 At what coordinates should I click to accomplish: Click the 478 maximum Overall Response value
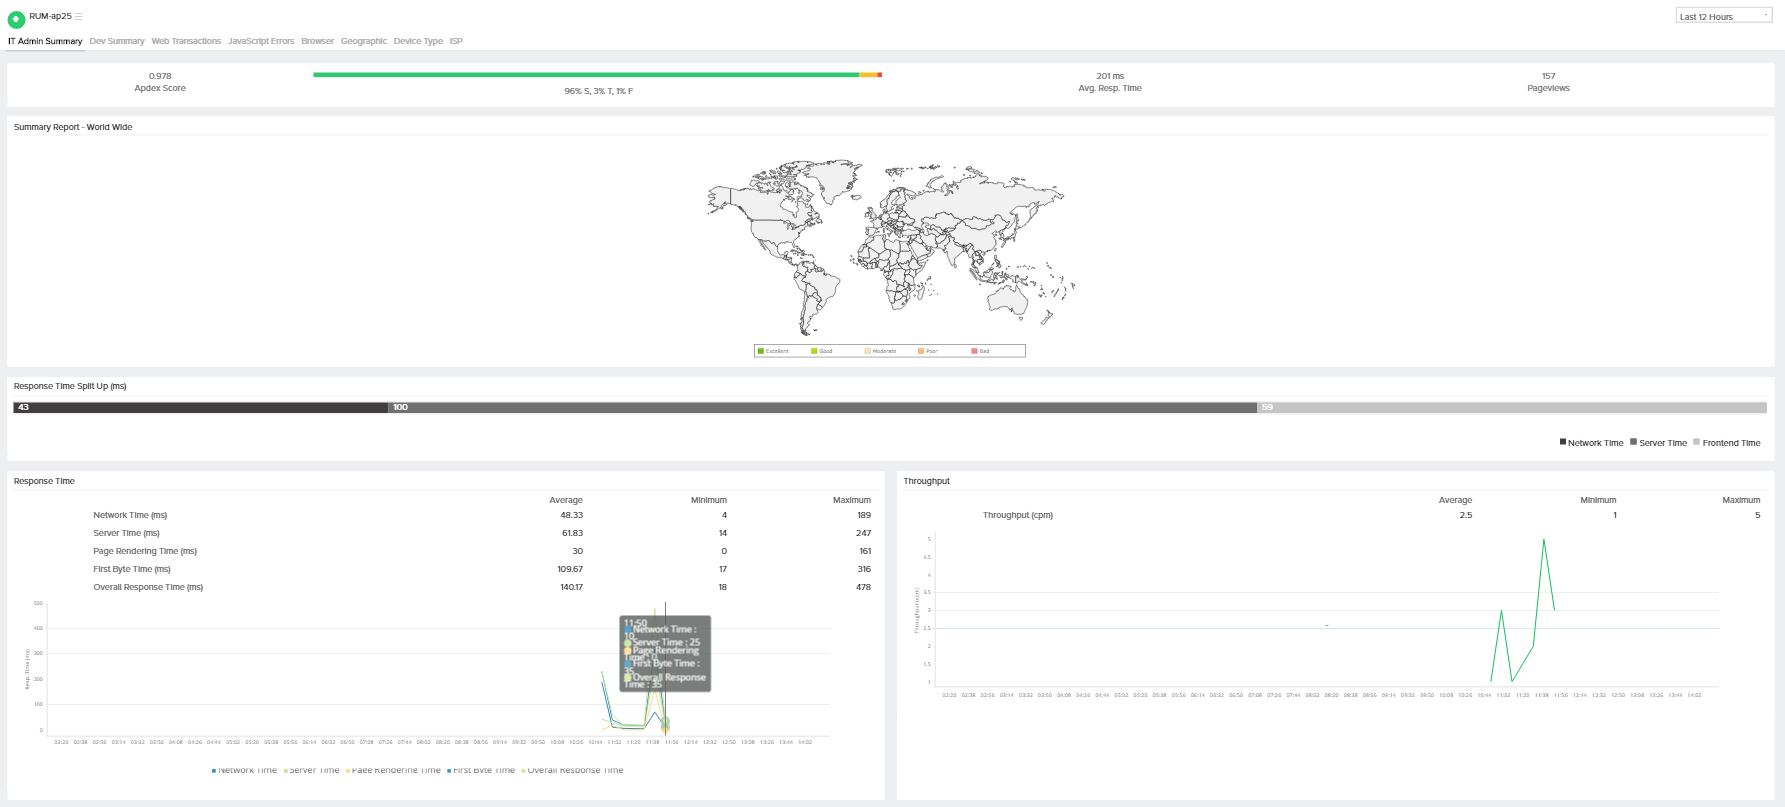pos(863,587)
